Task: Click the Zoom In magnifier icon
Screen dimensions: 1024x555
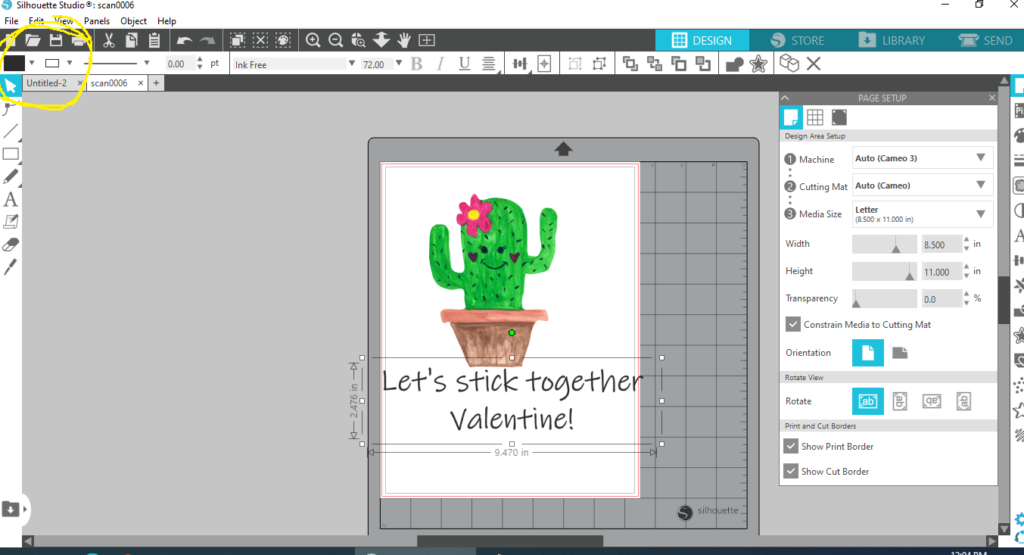Action: tap(313, 40)
